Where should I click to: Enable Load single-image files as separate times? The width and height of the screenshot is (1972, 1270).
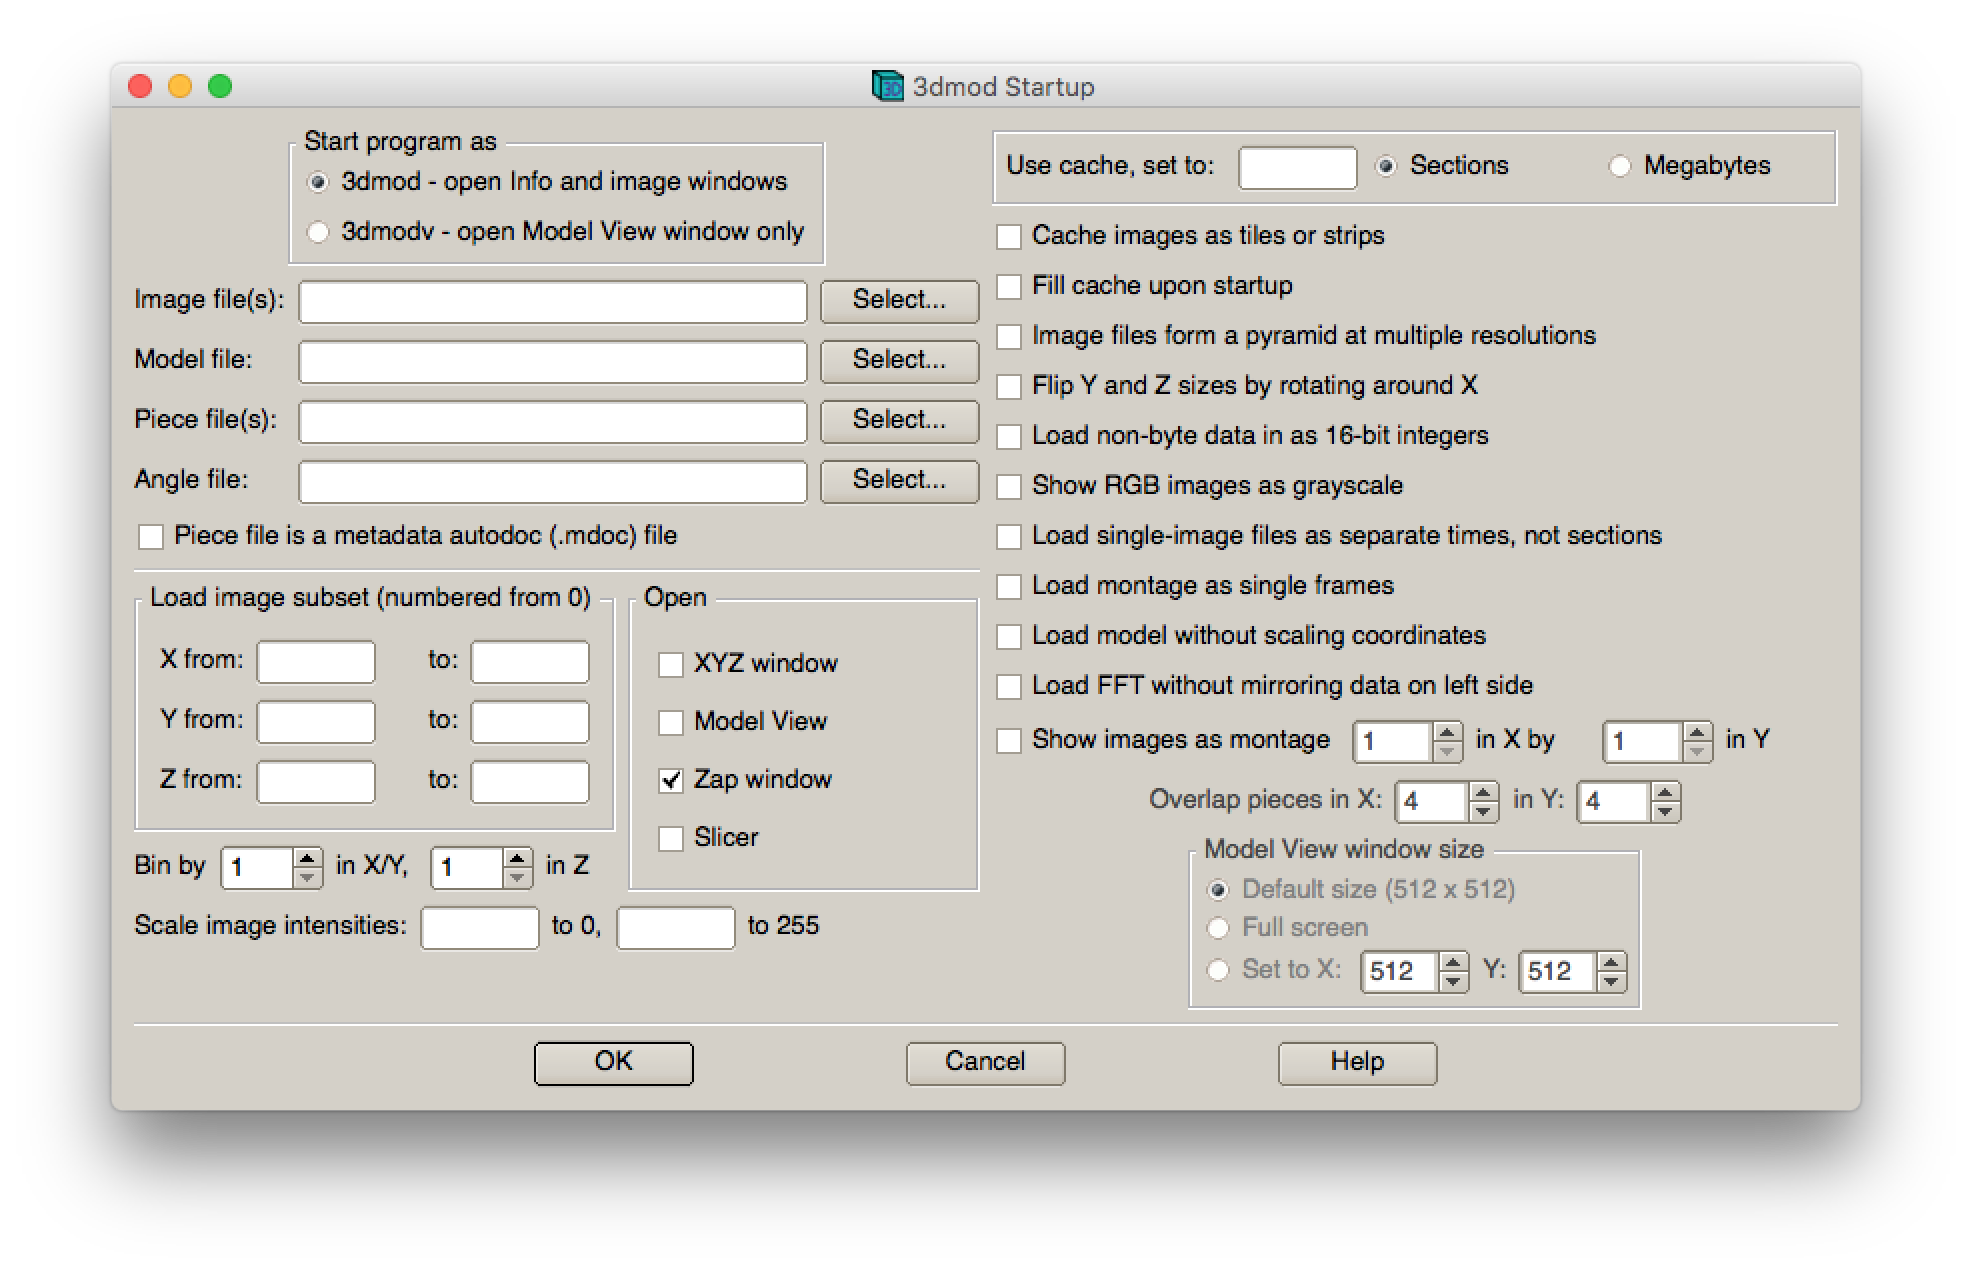pos(1009,537)
